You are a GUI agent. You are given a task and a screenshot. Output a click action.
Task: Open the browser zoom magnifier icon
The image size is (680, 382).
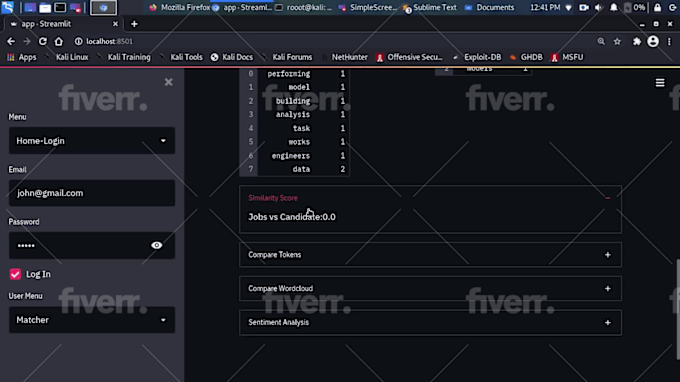point(601,41)
